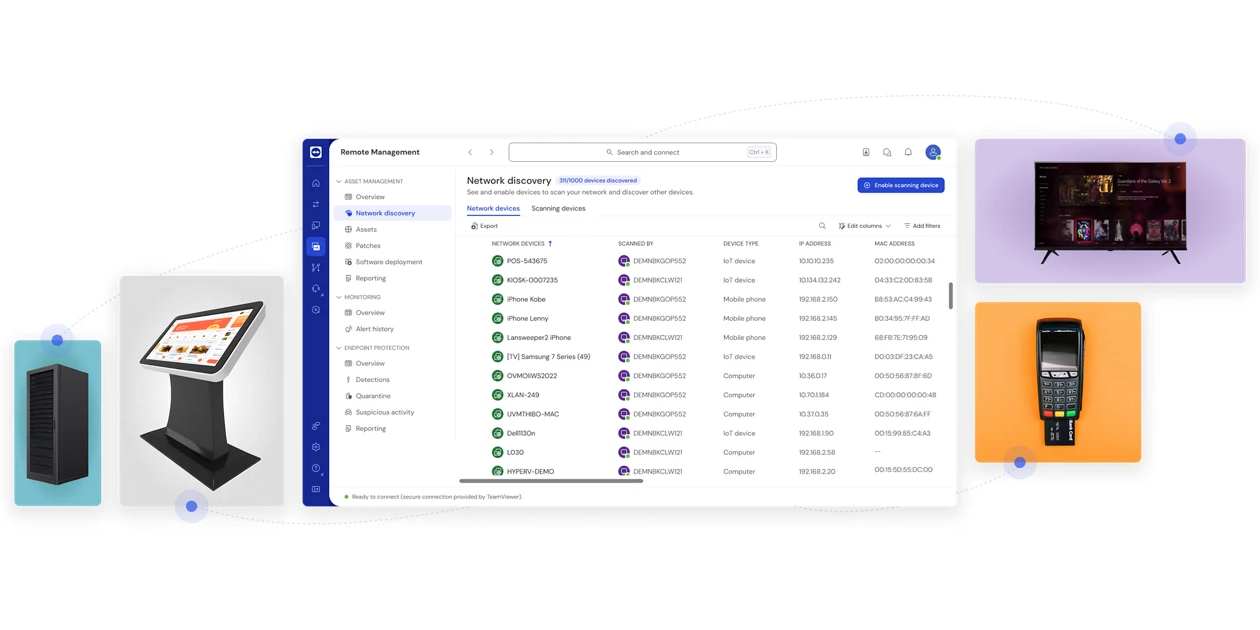1260x630 pixels.
Task: Open the remote connection arrows icon in sidebar
Action: 316,204
